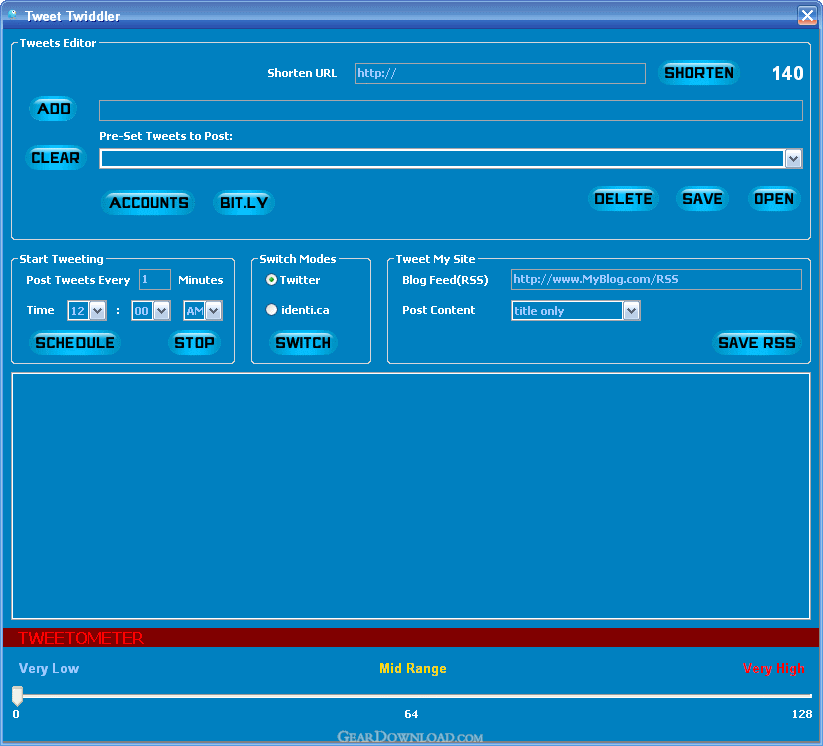Click the SWITCH modes button
This screenshot has height=746, width=823.
click(303, 343)
